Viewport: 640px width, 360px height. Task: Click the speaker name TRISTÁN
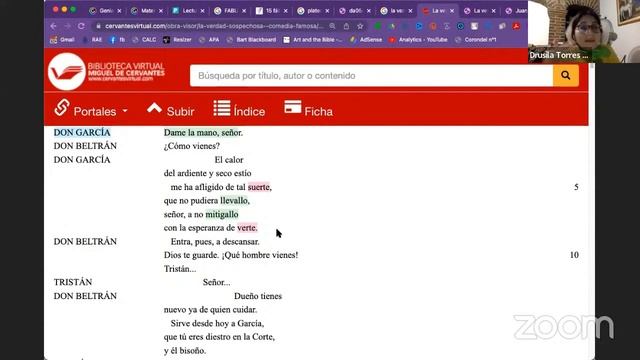tap(73, 282)
